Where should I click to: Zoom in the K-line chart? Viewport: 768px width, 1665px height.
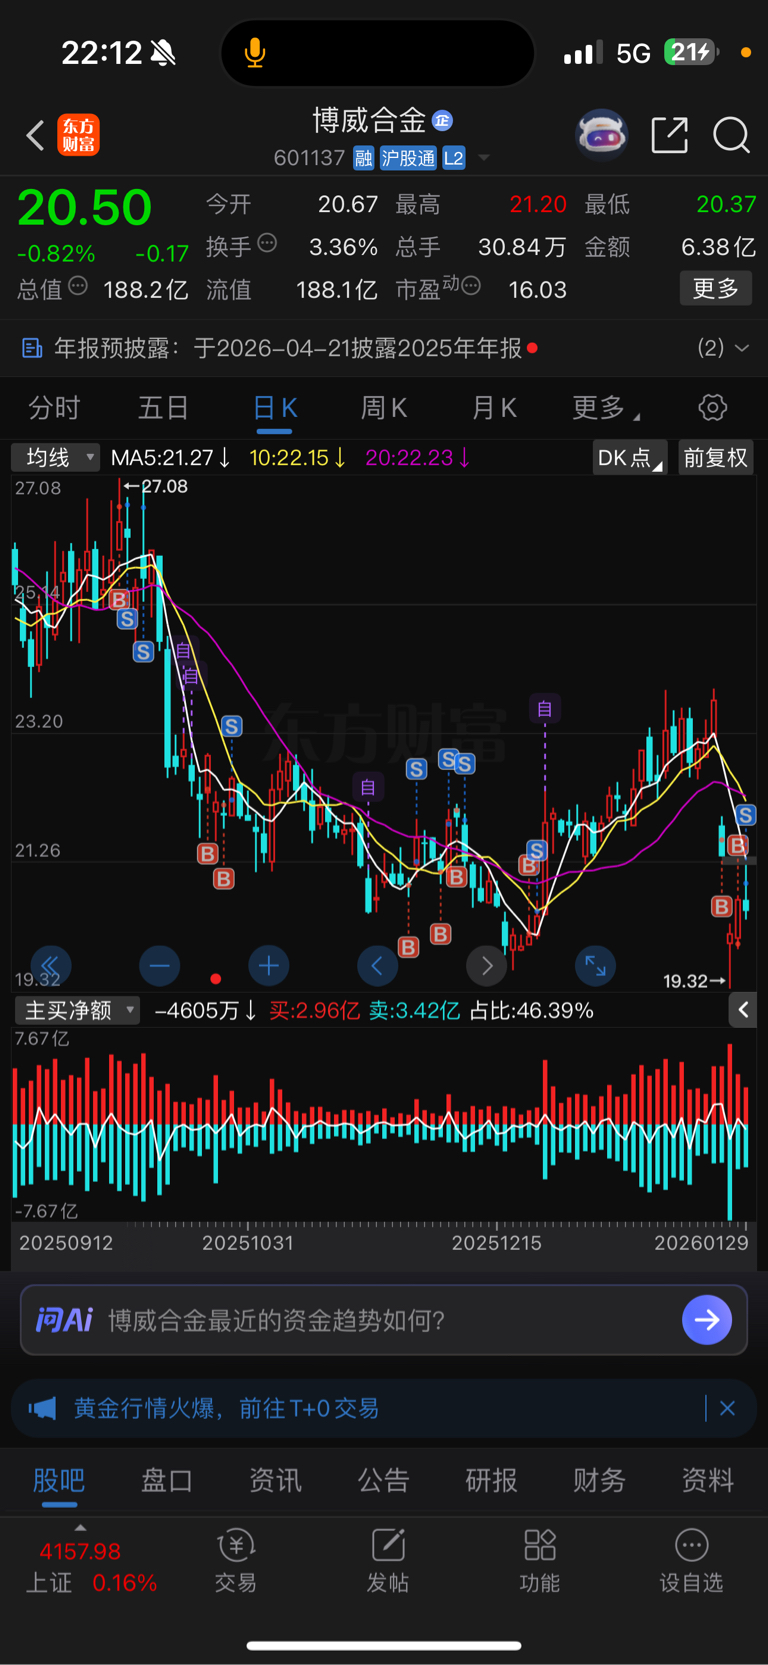tap(268, 965)
